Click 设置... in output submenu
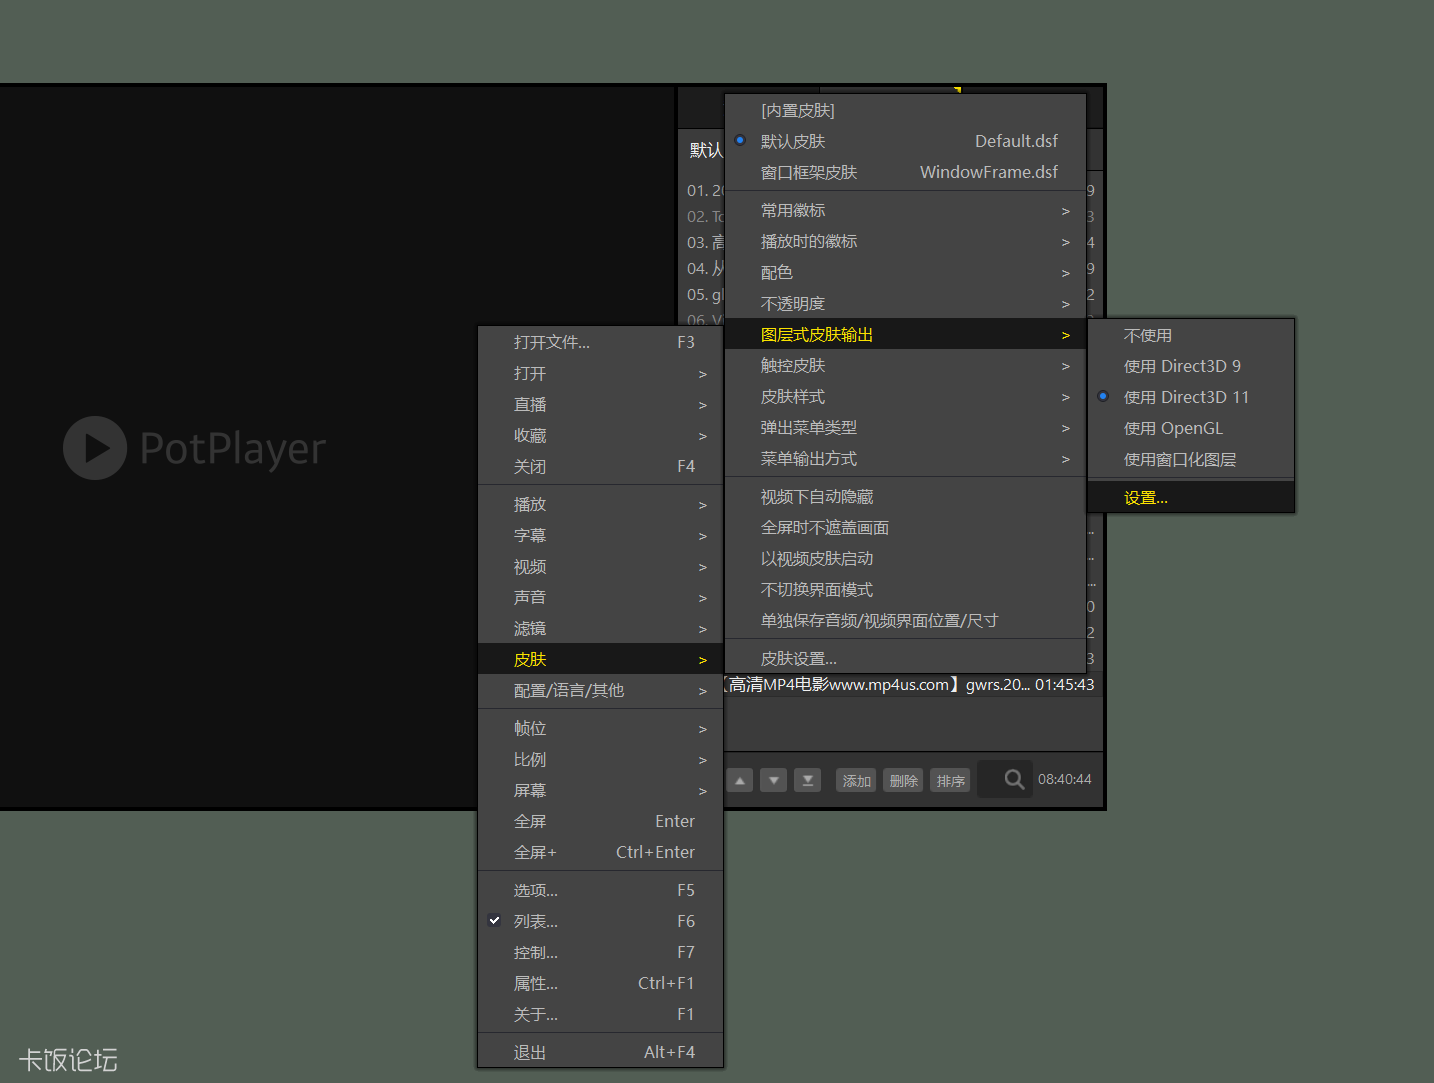1434x1083 pixels. [x=1191, y=497]
